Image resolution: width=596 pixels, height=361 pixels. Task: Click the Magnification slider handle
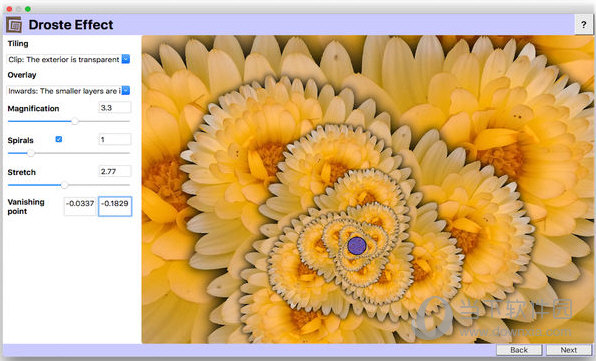[75, 121]
